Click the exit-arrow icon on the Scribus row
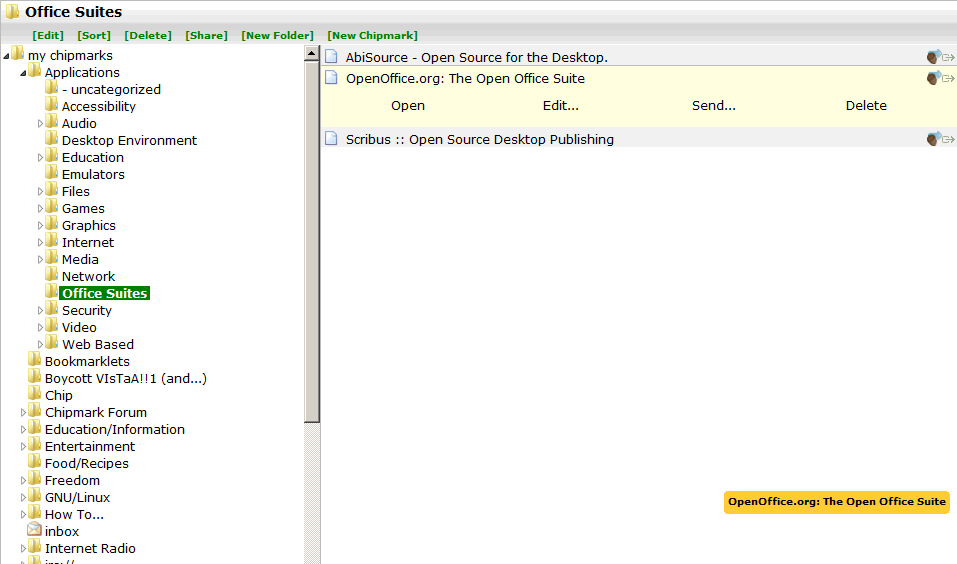This screenshot has width=957, height=564. (x=948, y=139)
